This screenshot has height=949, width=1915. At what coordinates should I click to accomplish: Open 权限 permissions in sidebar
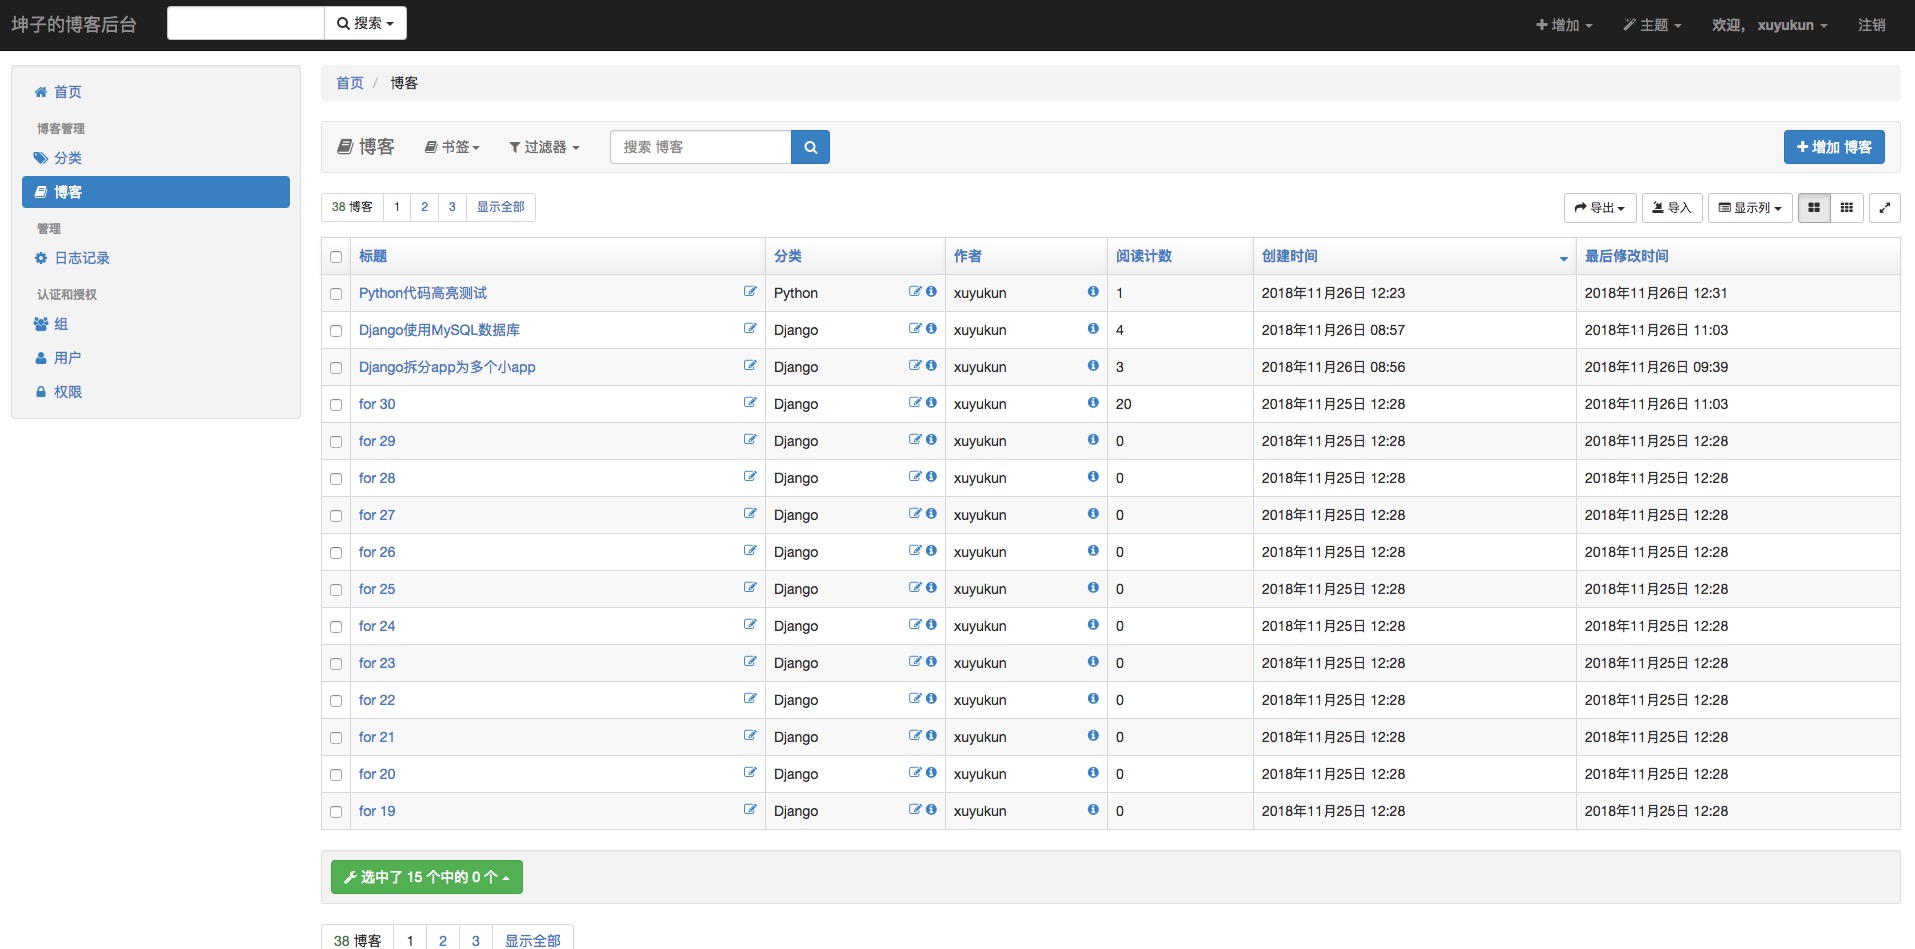point(156,392)
